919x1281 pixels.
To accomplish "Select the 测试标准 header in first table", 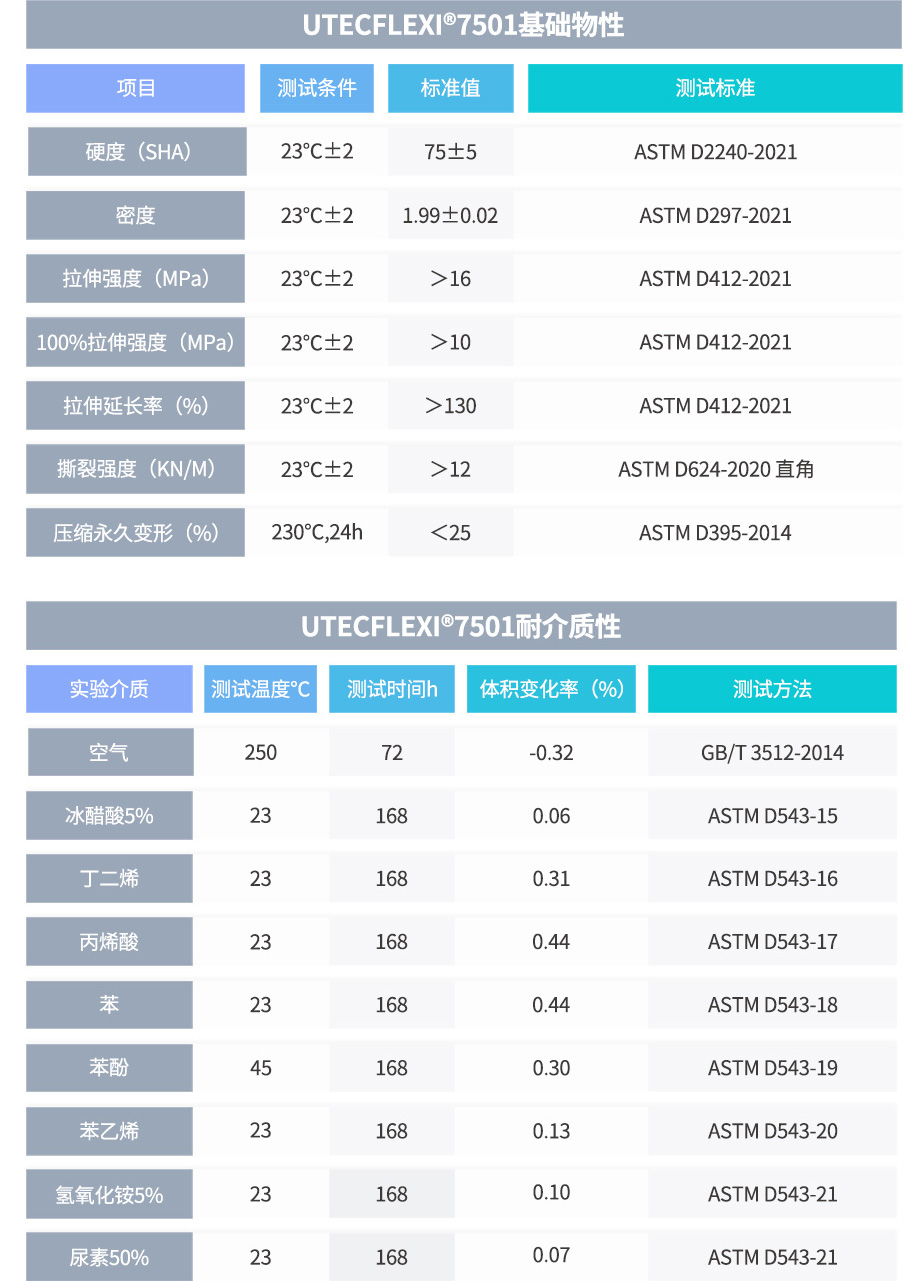I will [715, 88].
